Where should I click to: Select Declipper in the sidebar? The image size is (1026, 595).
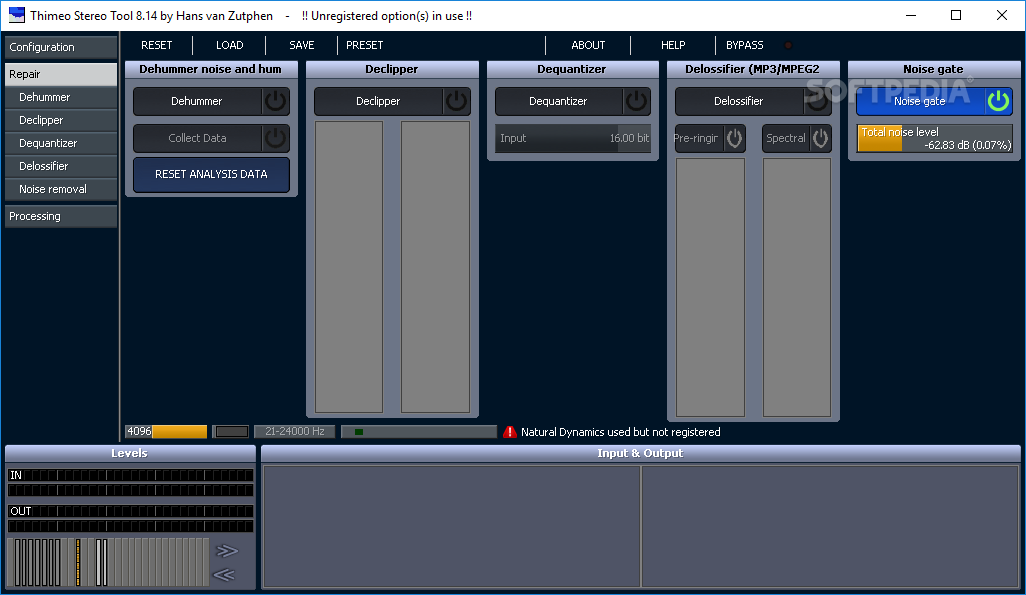click(x=61, y=120)
